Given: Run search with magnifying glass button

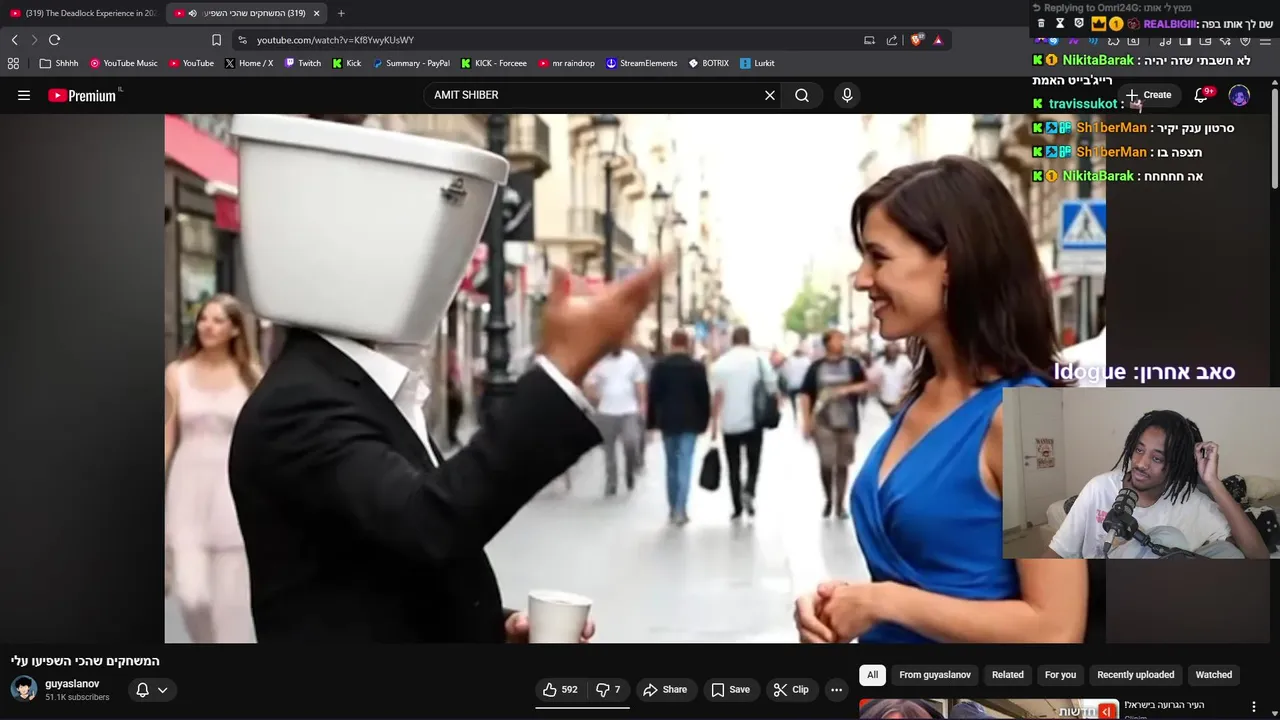Looking at the screenshot, I should (x=802, y=95).
